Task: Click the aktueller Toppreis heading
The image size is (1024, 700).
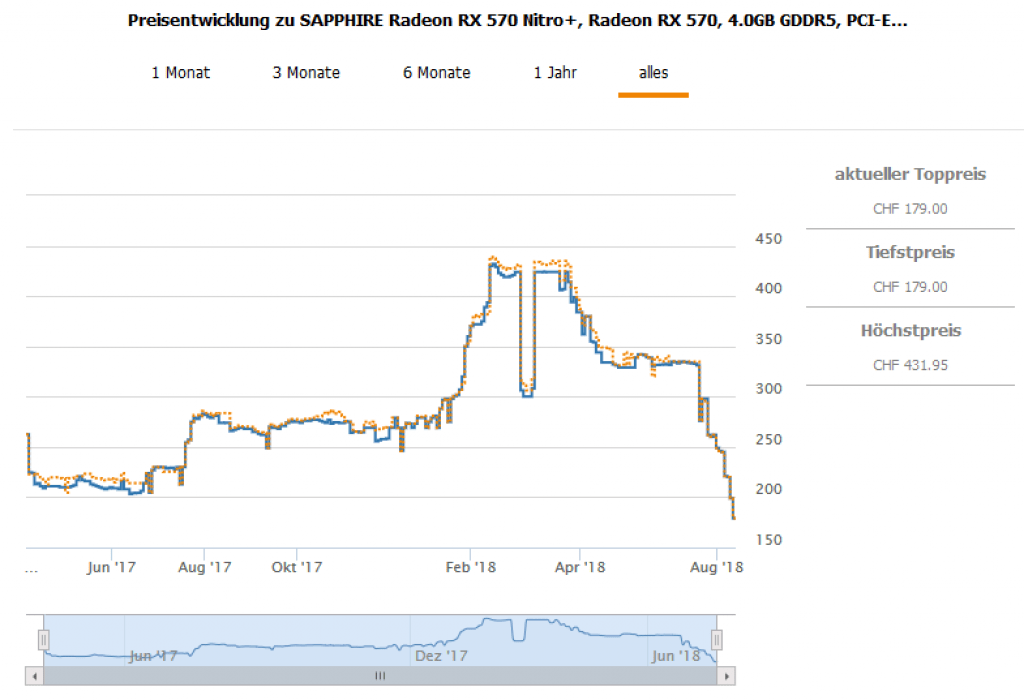Action: coord(910,174)
